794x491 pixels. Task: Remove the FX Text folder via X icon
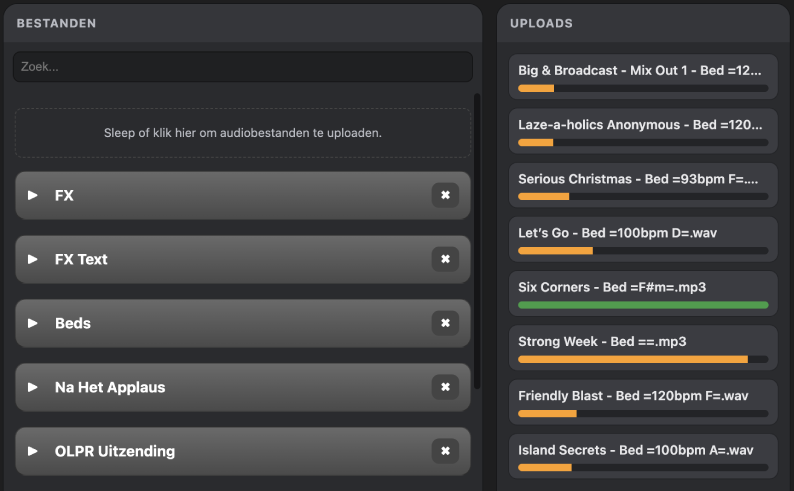445,259
